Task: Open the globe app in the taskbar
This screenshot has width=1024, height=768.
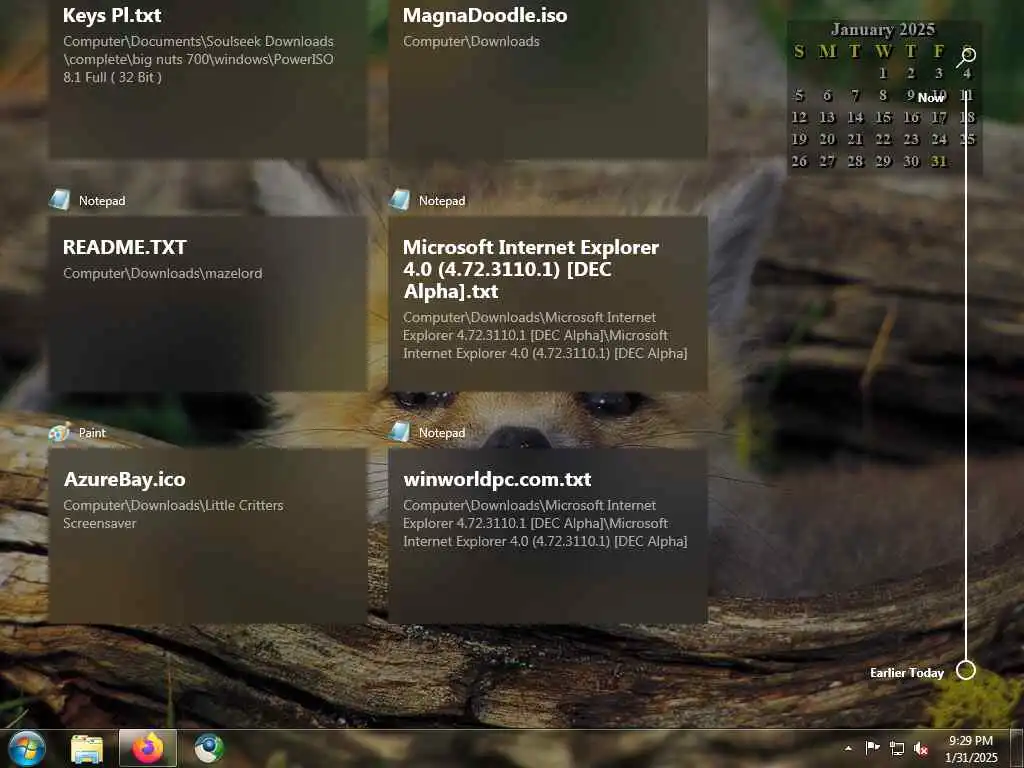Action: point(209,748)
